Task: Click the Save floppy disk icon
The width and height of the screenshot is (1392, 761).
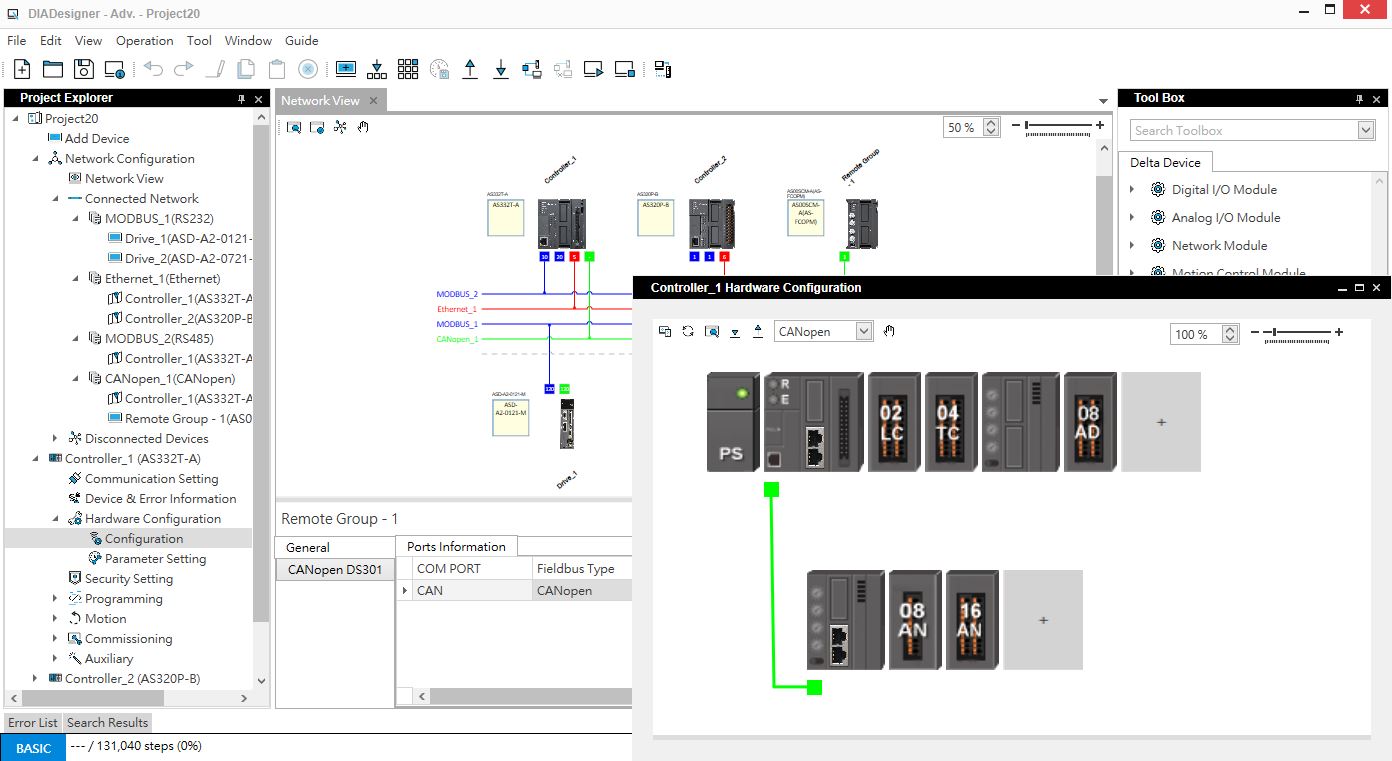Action: click(x=84, y=69)
